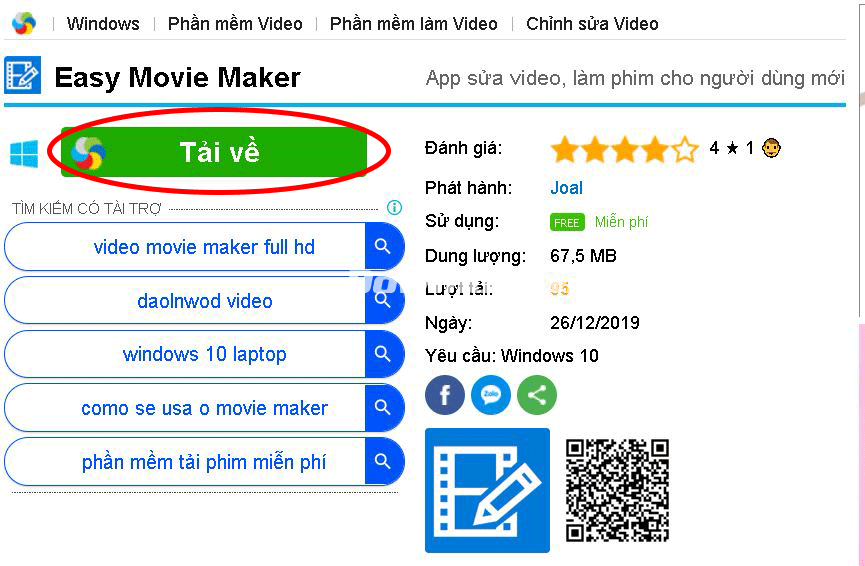The width and height of the screenshot is (865, 566).
Task: Click search icon beside 'windows 10 laptop'
Action: [383, 354]
